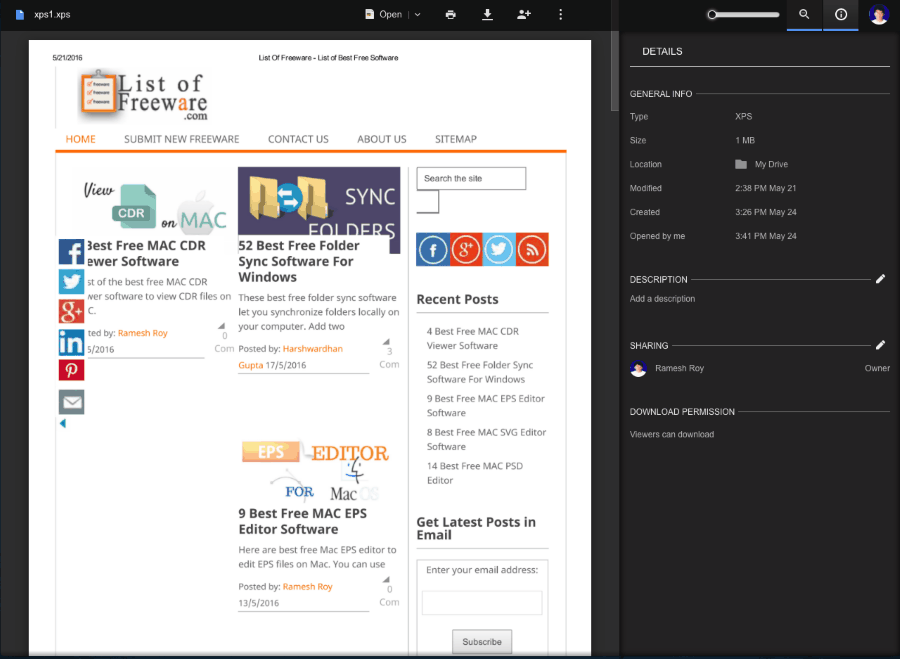Edit sharing settings with its pencil icon
Screen dimensions: 900x659
(880, 345)
